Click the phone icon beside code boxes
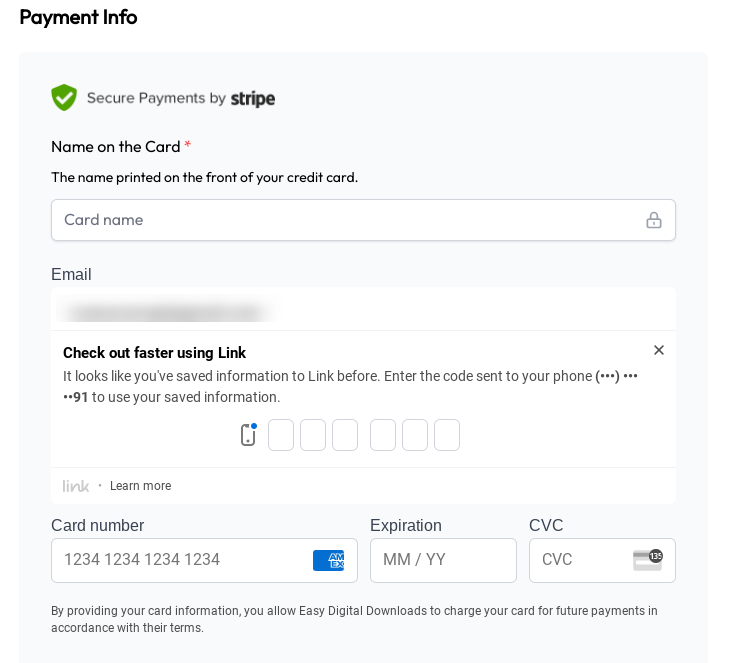729x663 pixels. coord(248,435)
